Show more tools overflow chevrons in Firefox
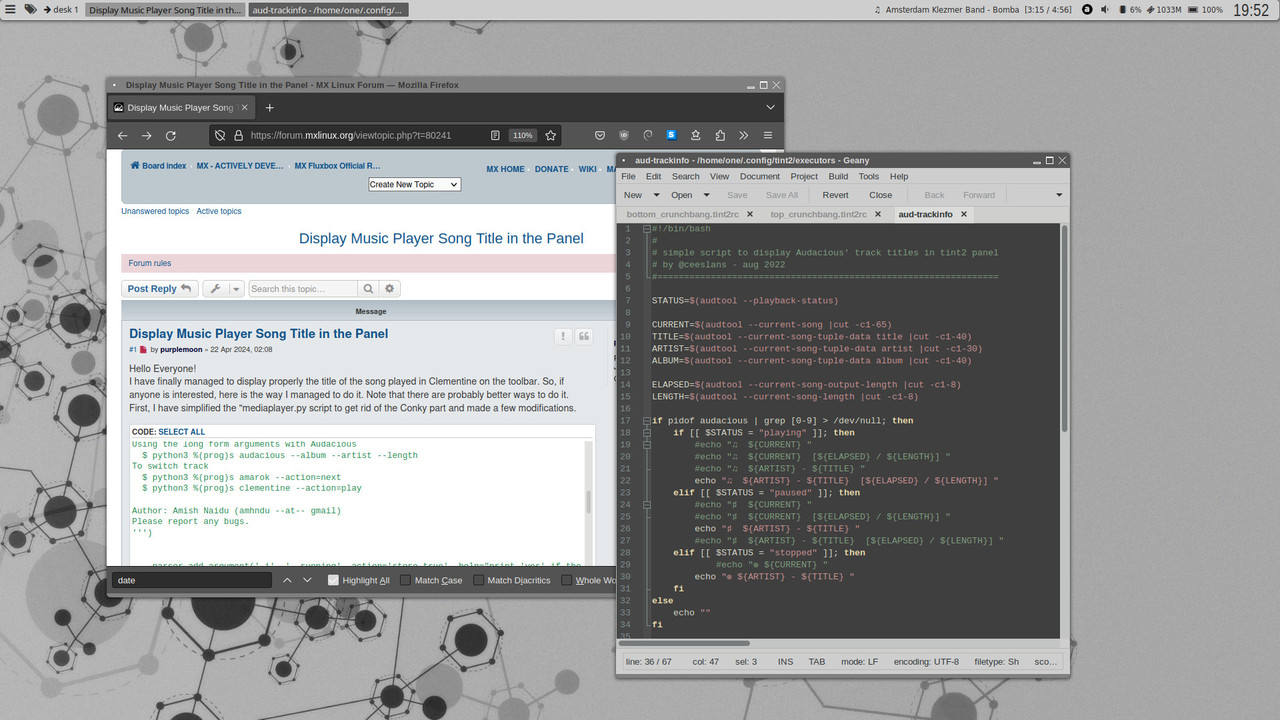 pyautogui.click(x=744, y=135)
